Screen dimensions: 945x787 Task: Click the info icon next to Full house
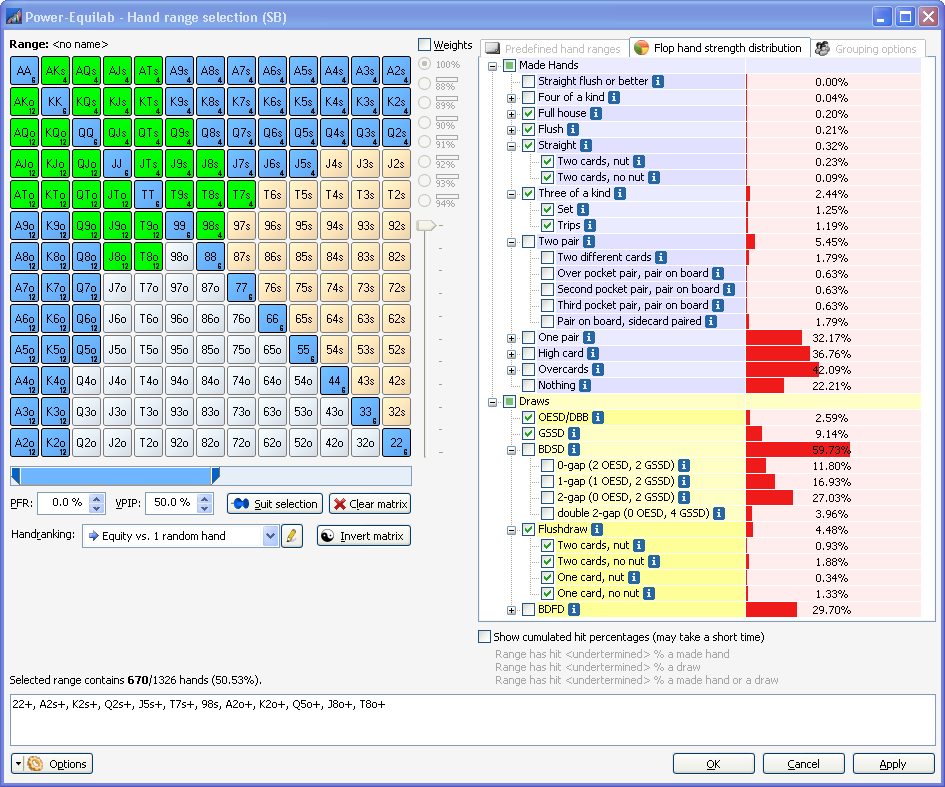click(x=595, y=113)
